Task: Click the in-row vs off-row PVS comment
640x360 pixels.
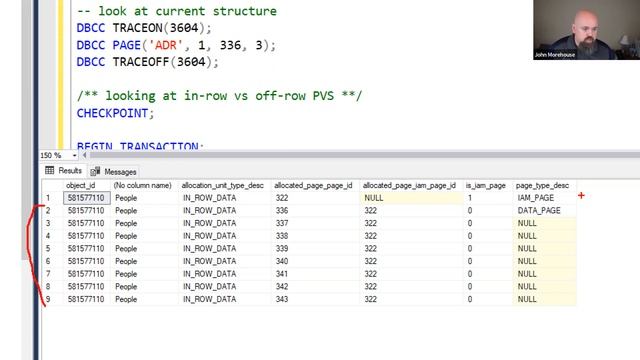Action: click(x=220, y=96)
